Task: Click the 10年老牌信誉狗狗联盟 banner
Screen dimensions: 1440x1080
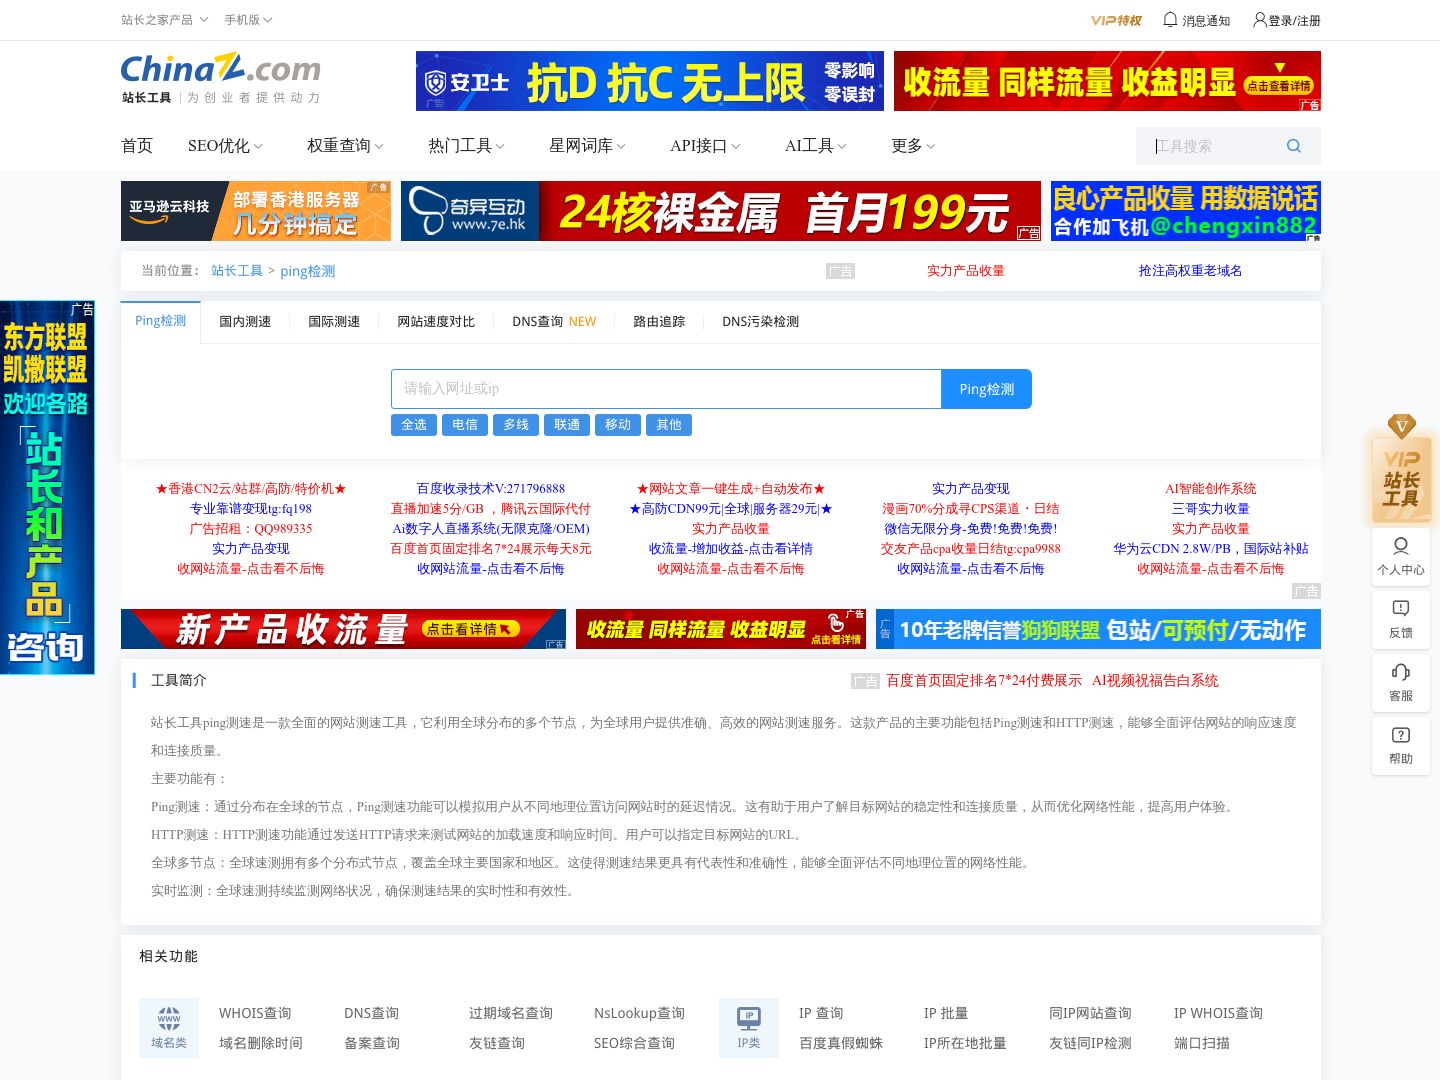Action: tap(1098, 629)
